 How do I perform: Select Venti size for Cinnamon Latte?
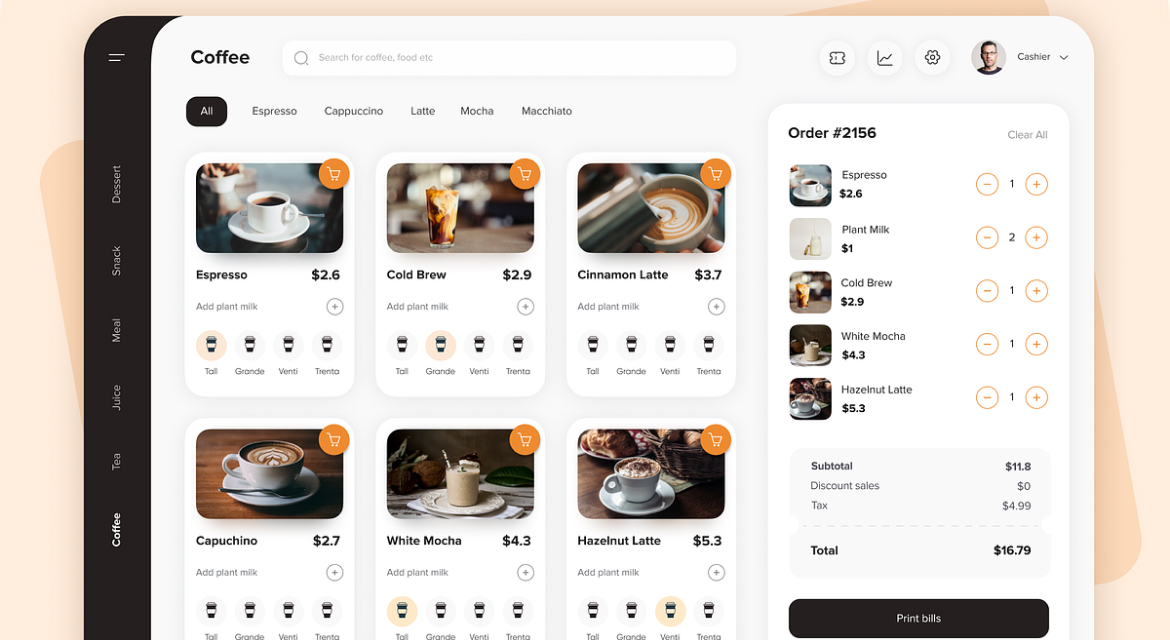(x=670, y=345)
